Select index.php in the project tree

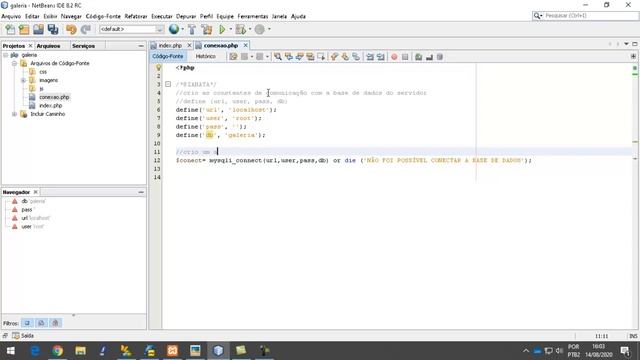pyautogui.click(x=51, y=106)
